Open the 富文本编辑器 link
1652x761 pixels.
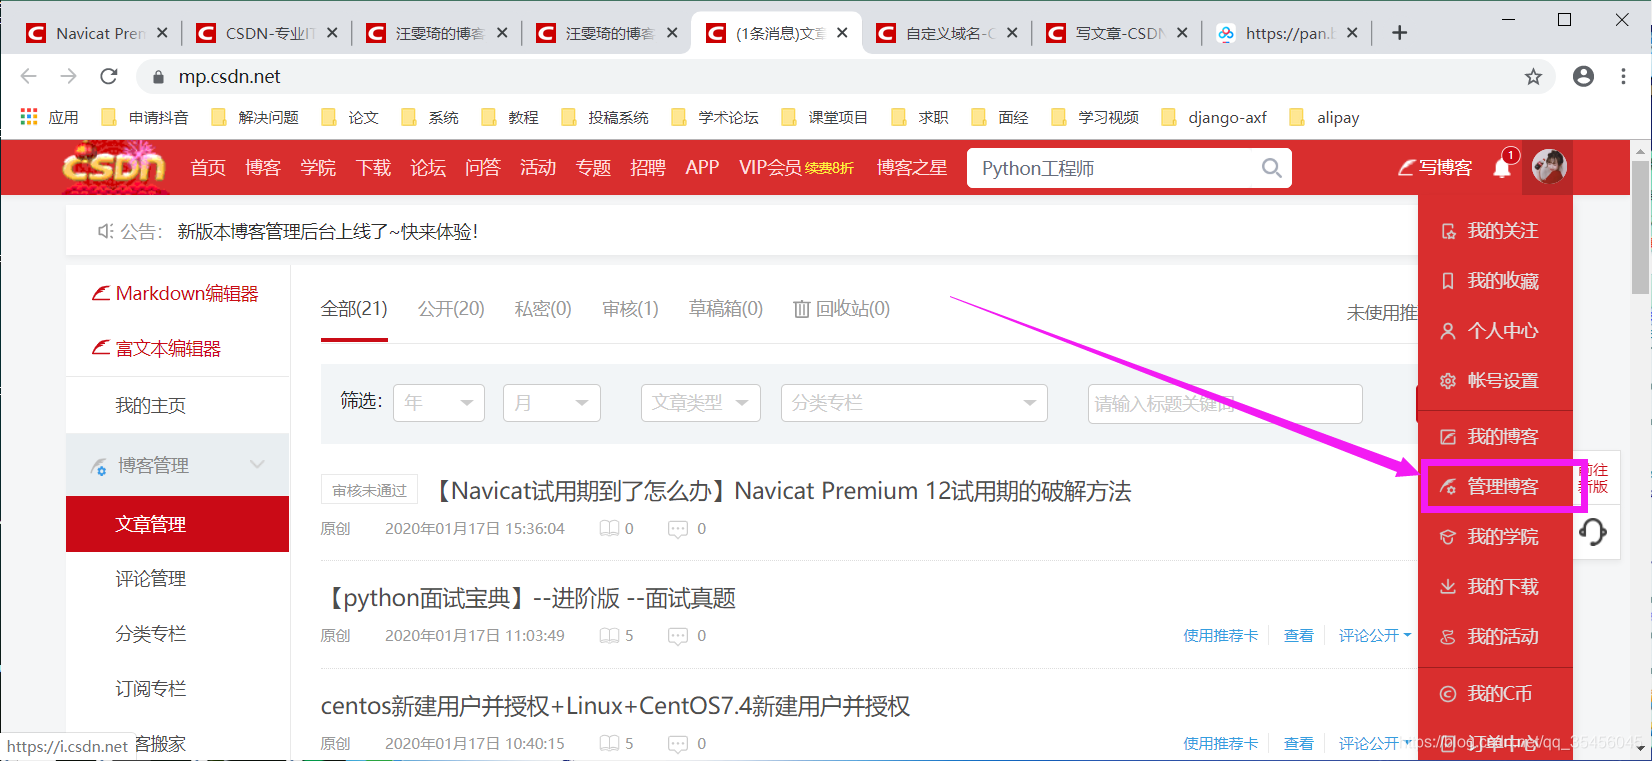[x=157, y=348]
